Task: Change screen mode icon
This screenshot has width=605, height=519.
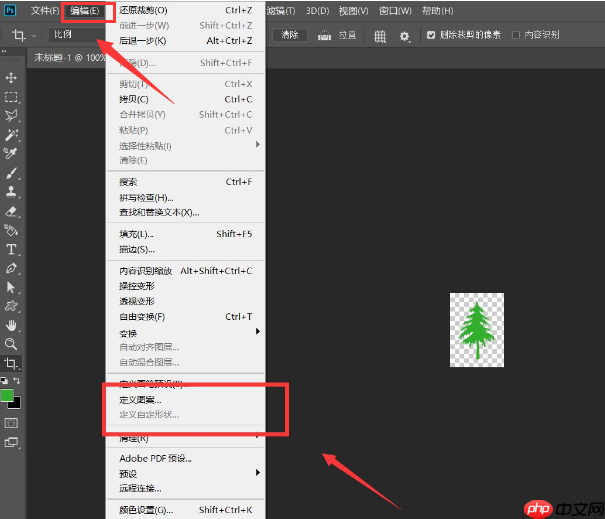Action: pos(11,442)
